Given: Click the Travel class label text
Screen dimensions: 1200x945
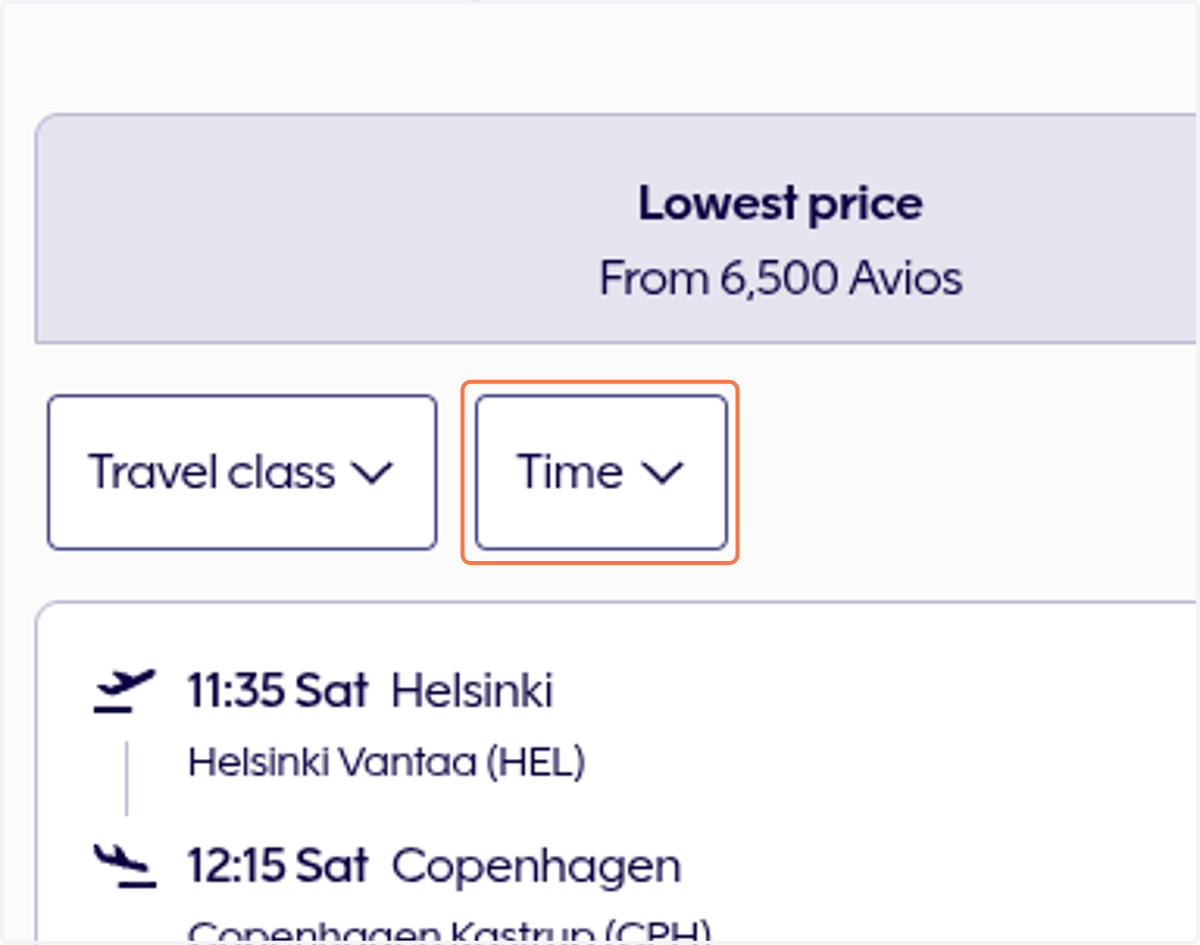Looking at the screenshot, I should point(212,472).
